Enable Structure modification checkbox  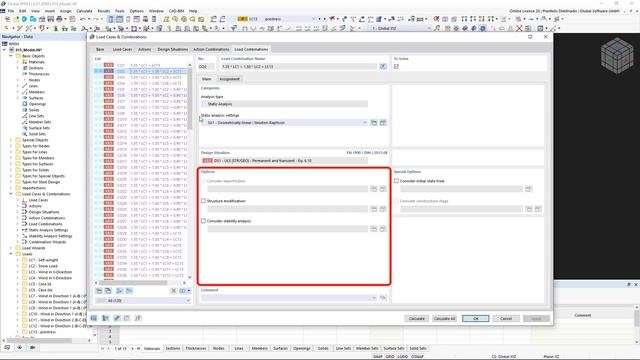click(203, 201)
